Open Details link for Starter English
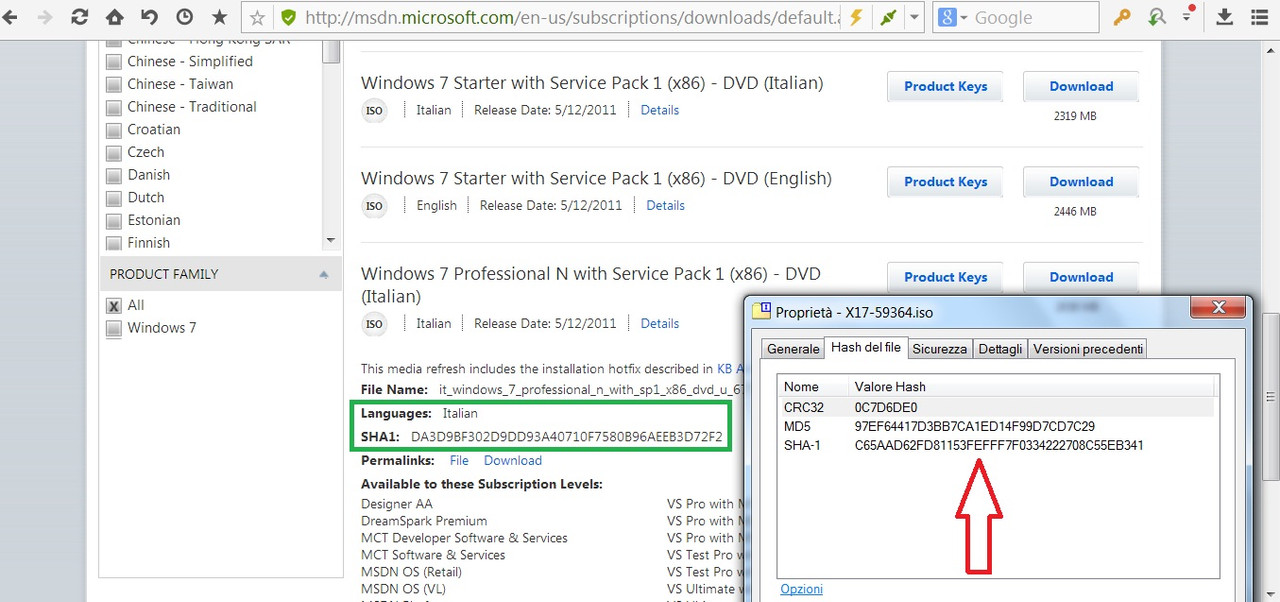1280x602 pixels. coord(665,205)
